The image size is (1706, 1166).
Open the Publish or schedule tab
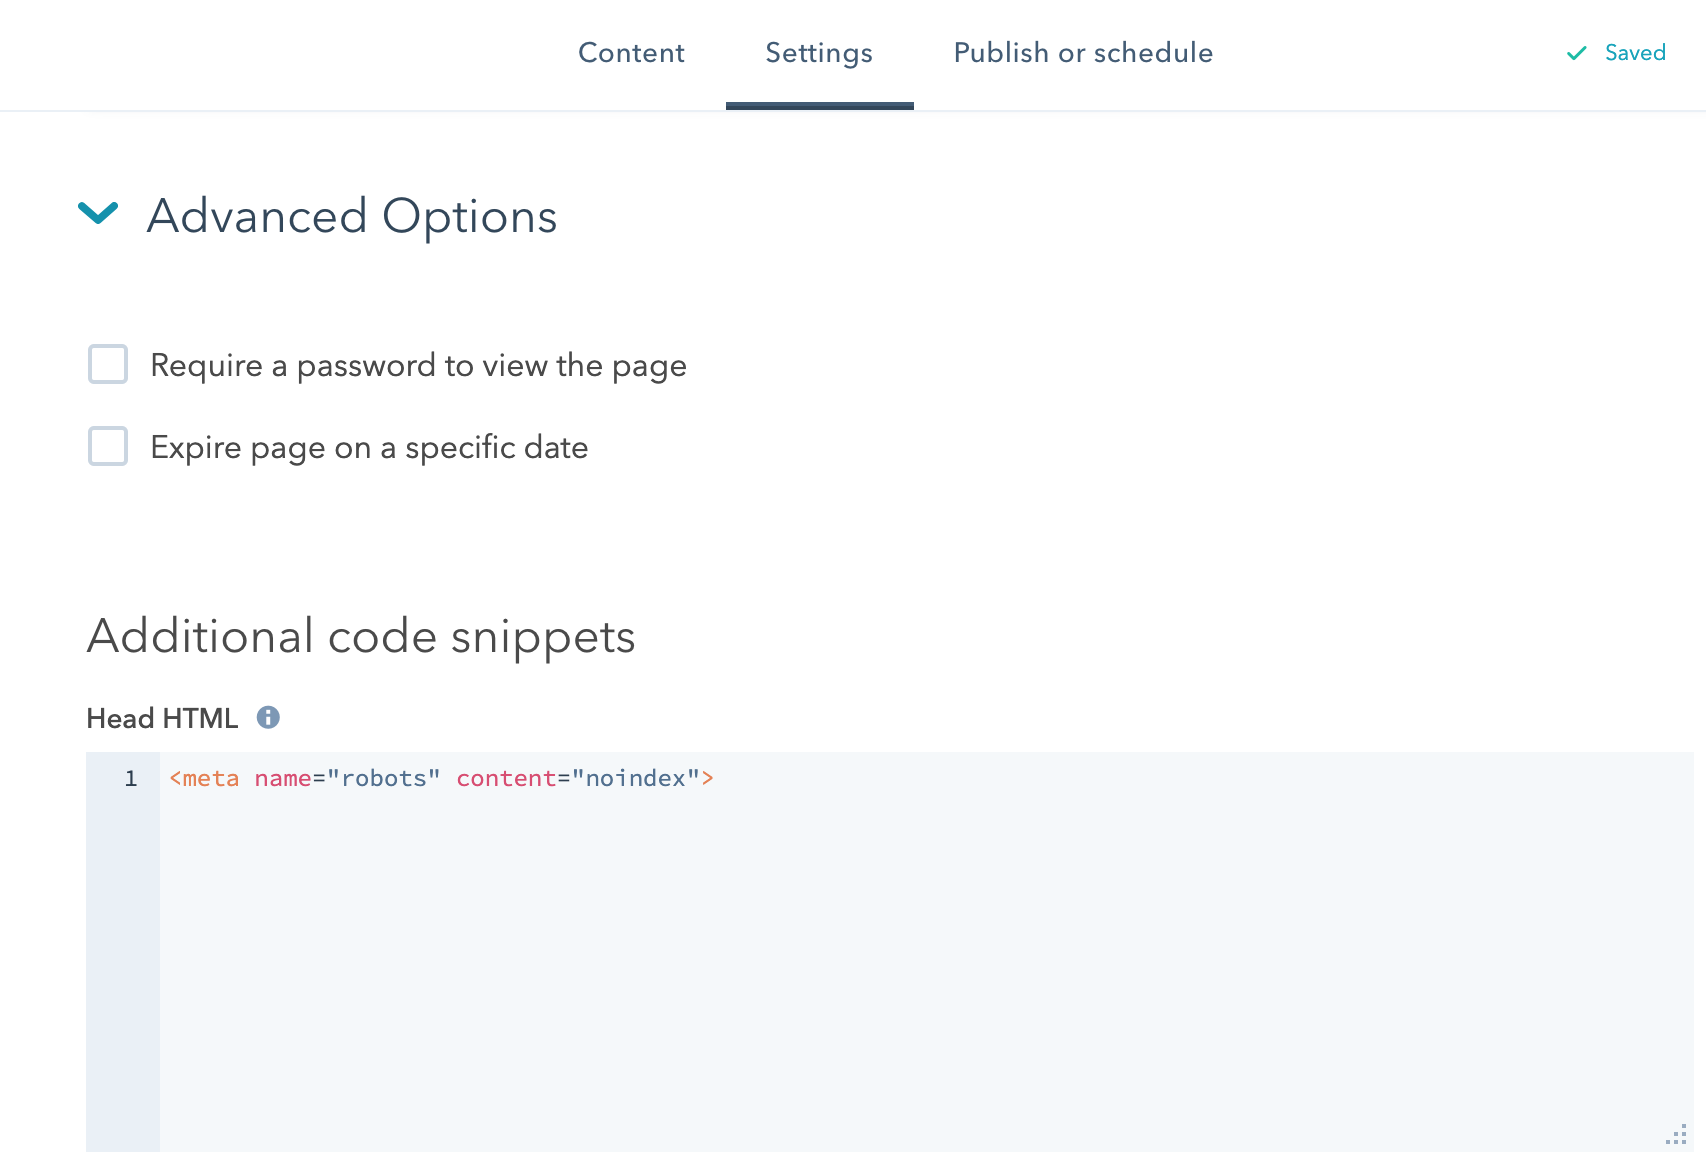pyautogui.click(x=1083, y=53)
